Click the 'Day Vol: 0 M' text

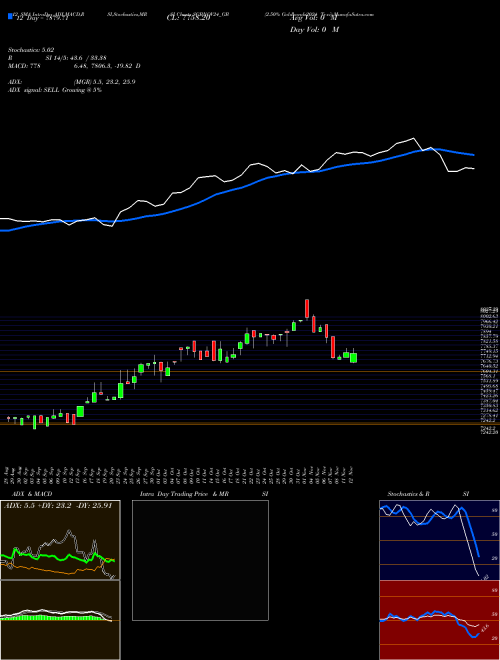click(314, 29)
